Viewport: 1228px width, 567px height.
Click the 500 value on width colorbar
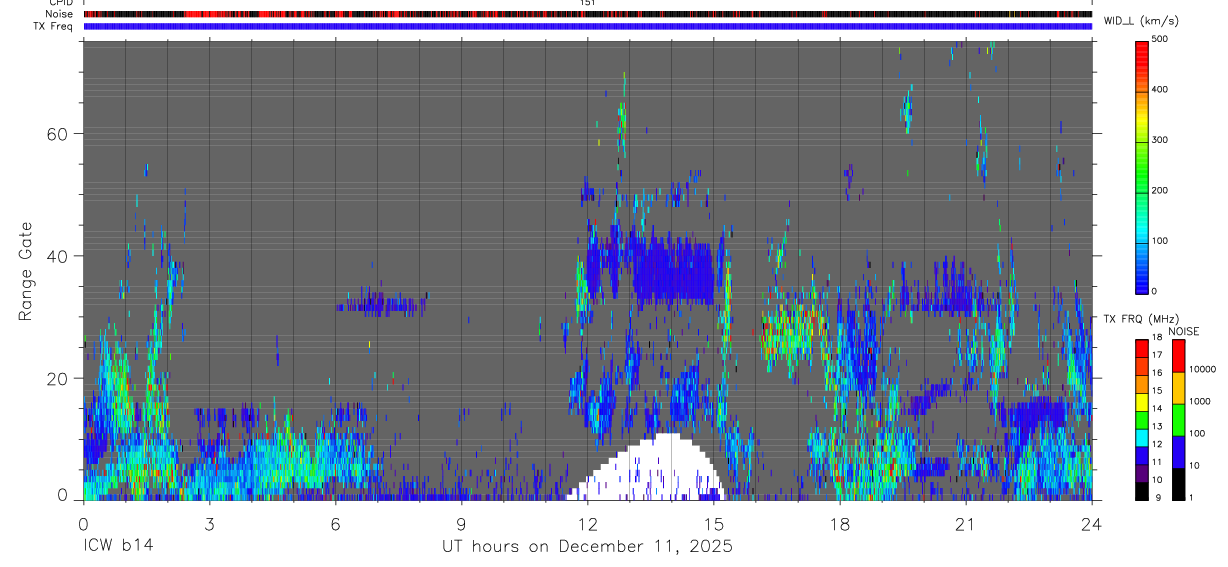click(x=1162, y=39)
